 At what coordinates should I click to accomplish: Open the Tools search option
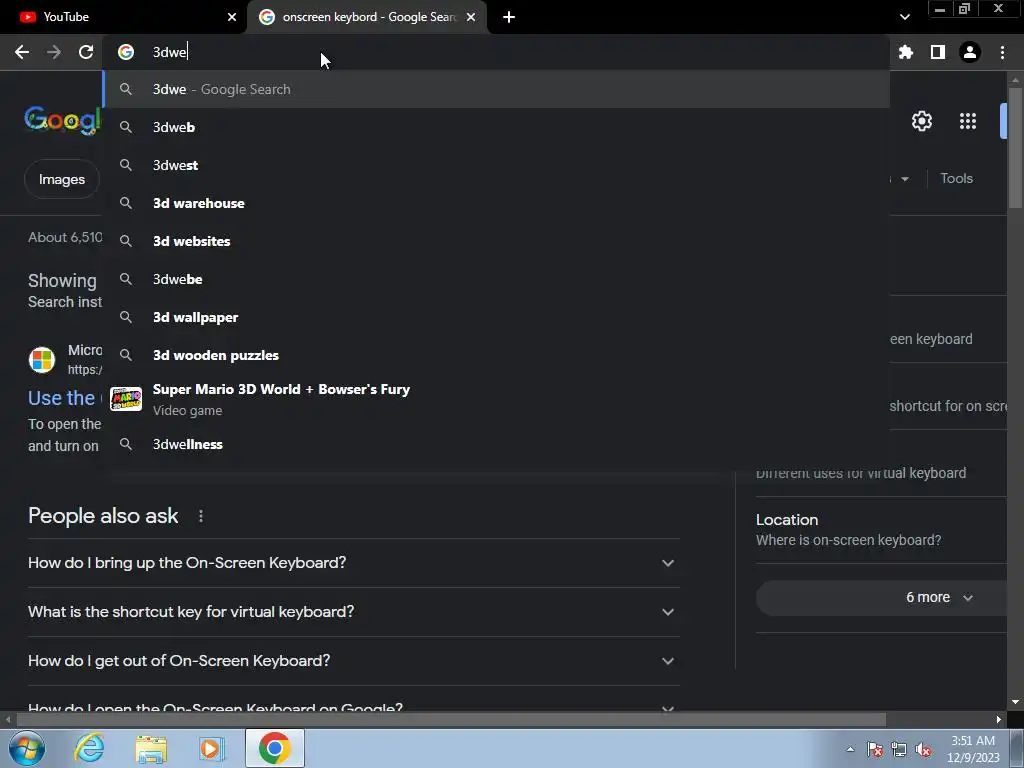pos(956,178)
